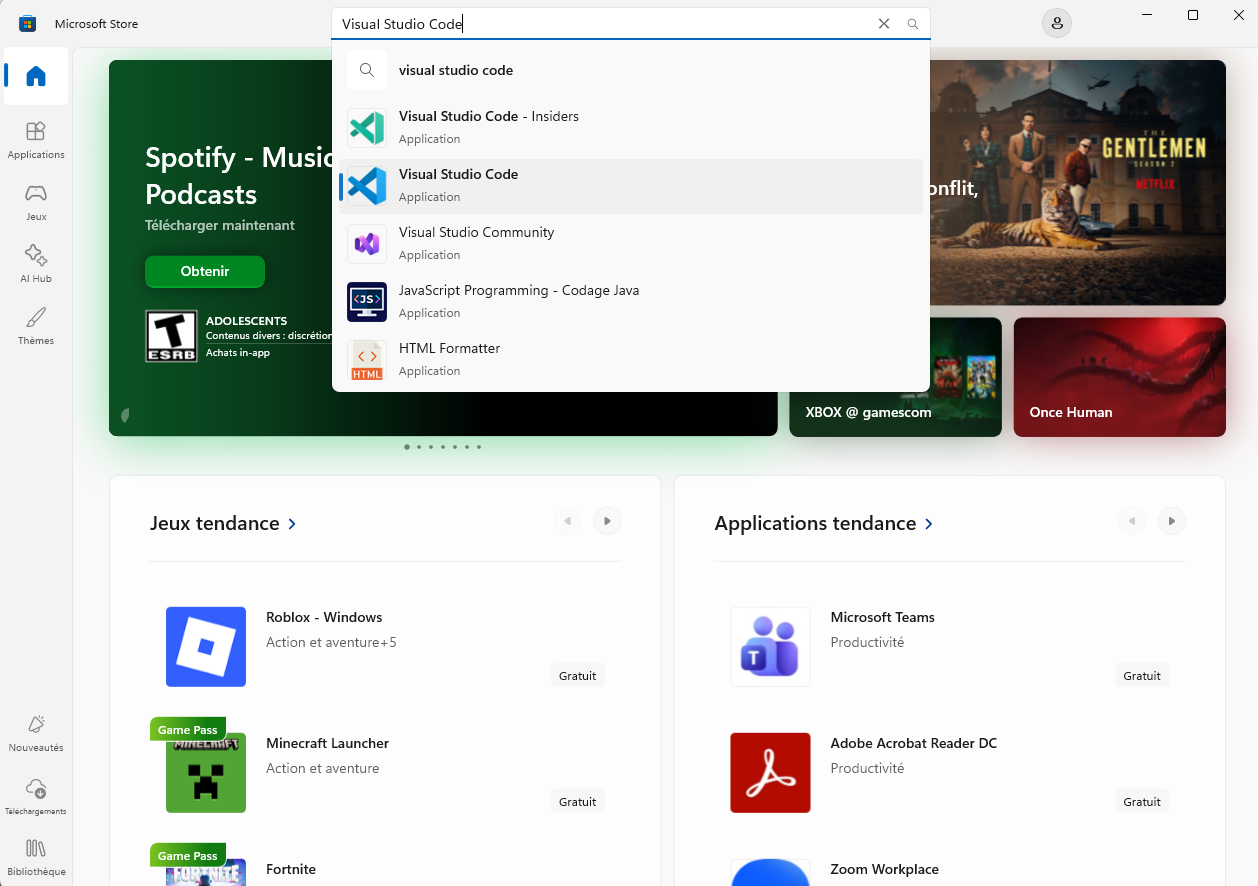The image size is (1258, 886).
Task: Click Gratuit button for Minecraft Launcher
Action: 578,802
